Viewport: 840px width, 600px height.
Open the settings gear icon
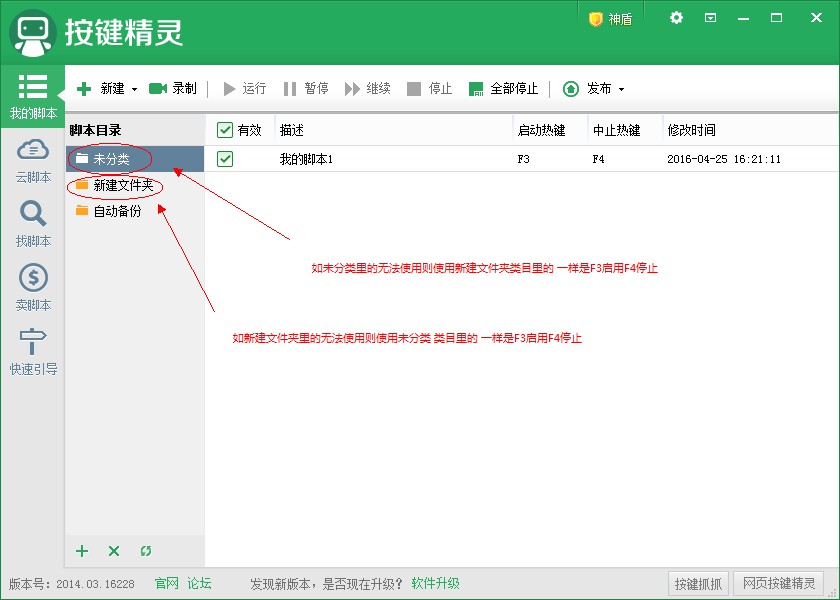tap(676, 18)
